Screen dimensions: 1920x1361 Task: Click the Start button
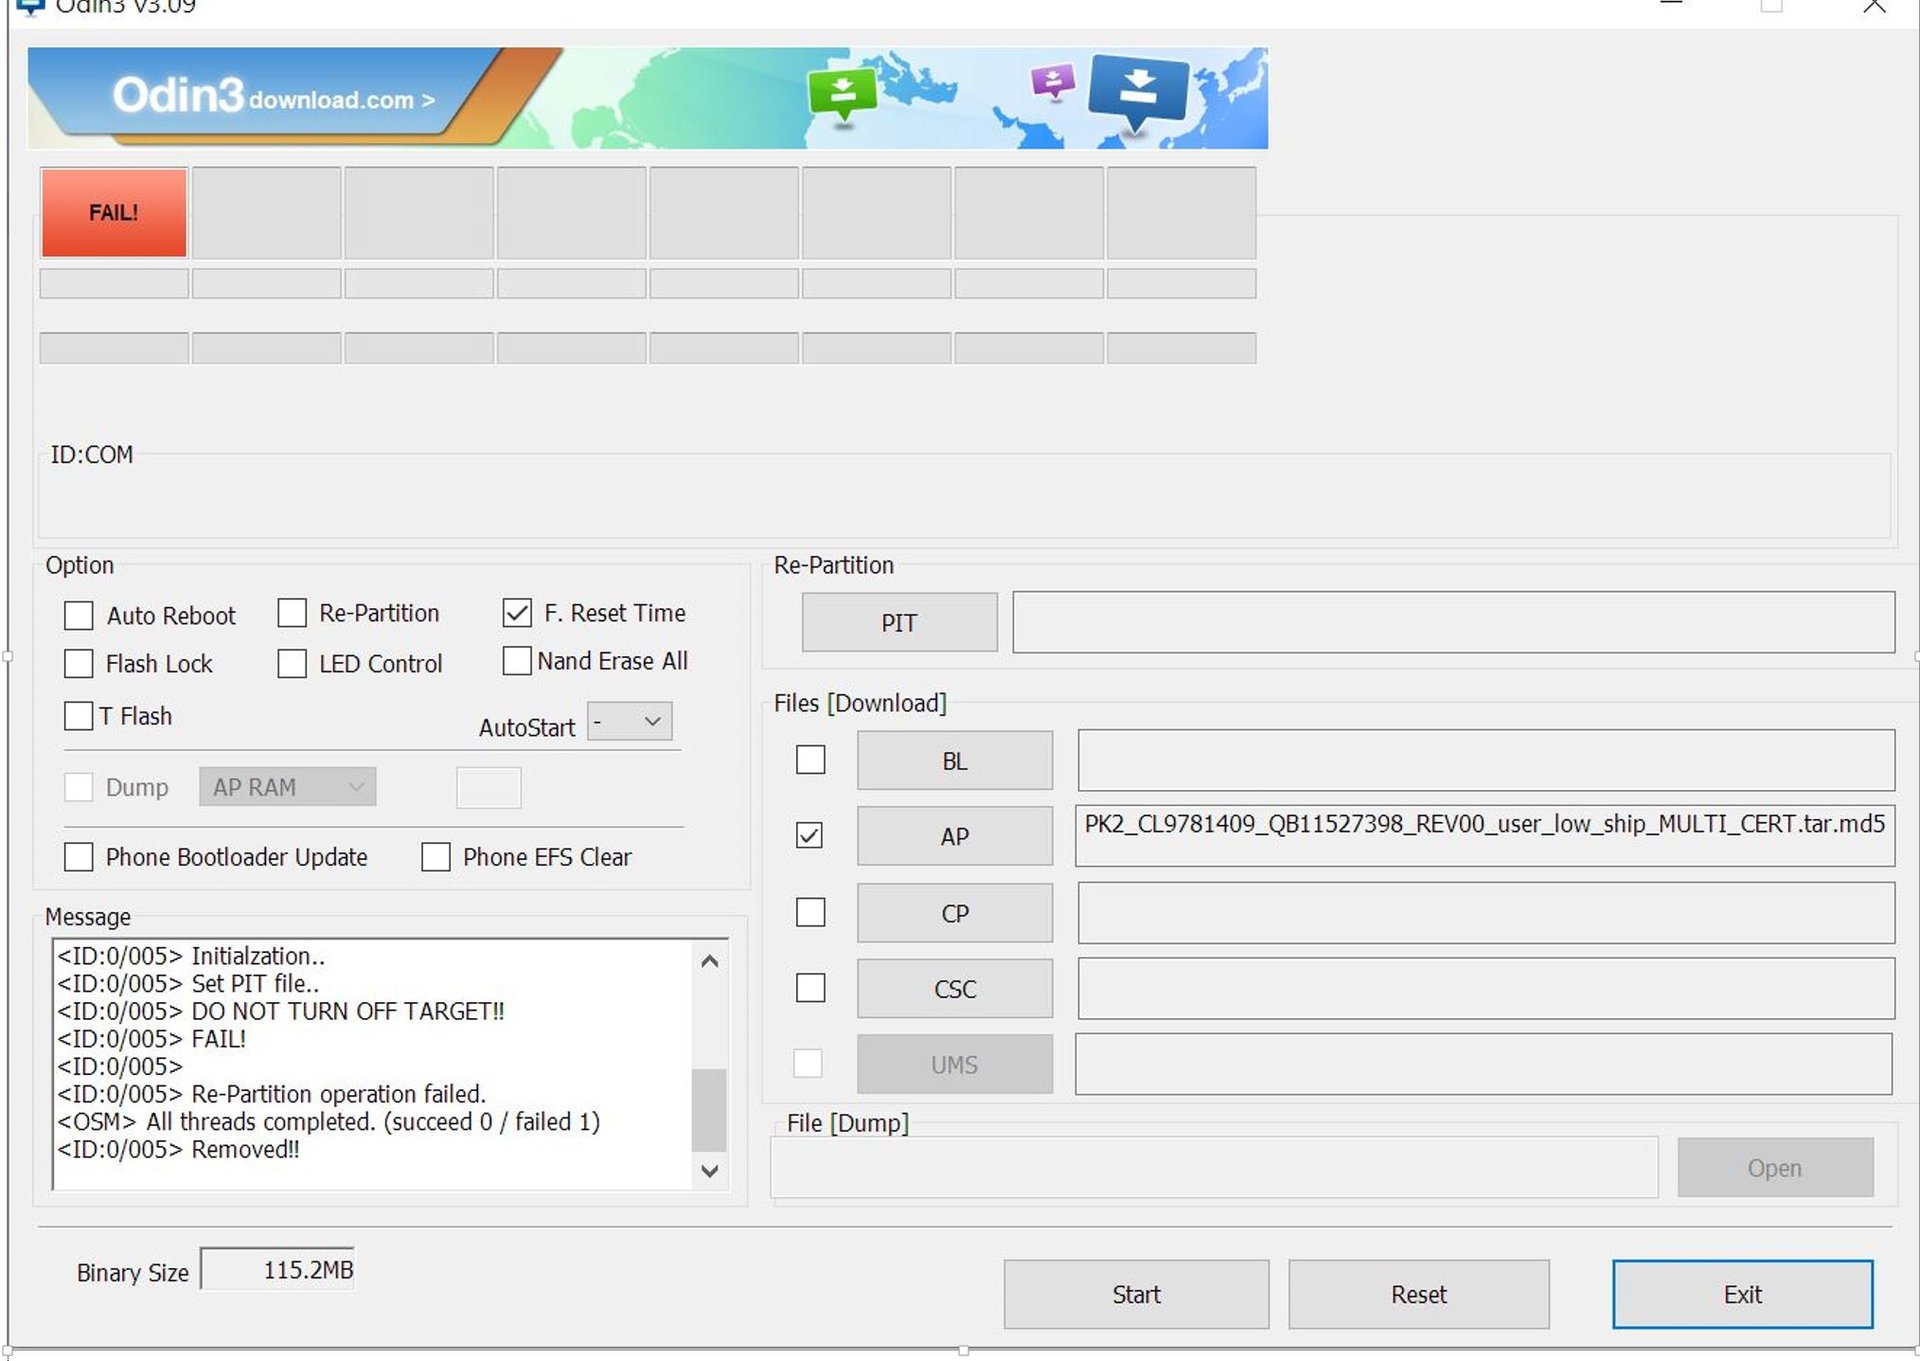pyautogui.click(x=1136, y=1294)
